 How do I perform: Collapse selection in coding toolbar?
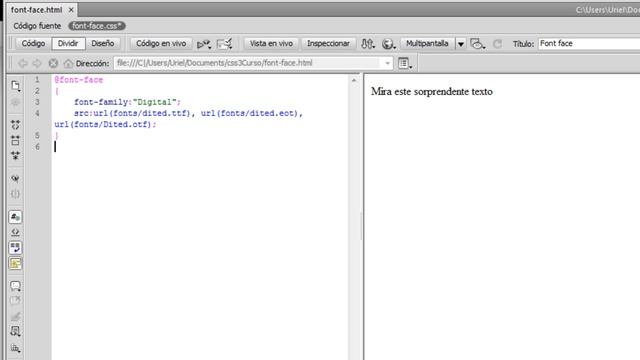pos(16,140)
